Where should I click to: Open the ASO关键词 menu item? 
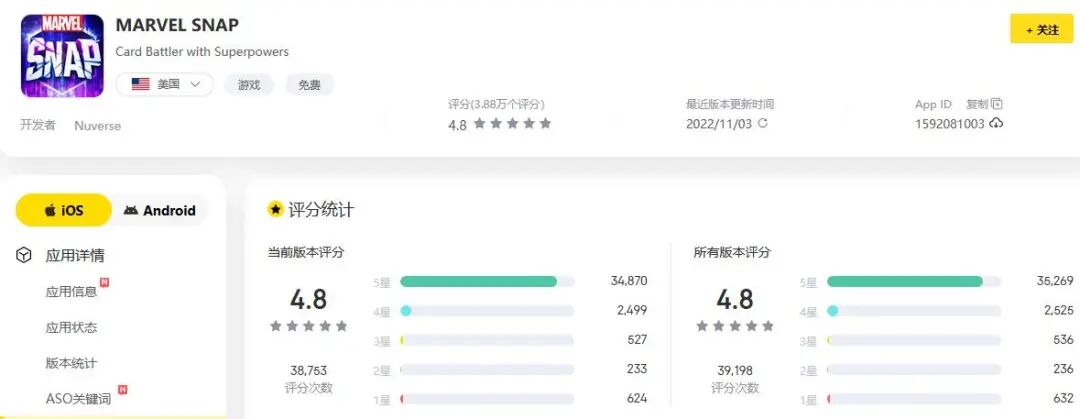[x=78, y=399]
